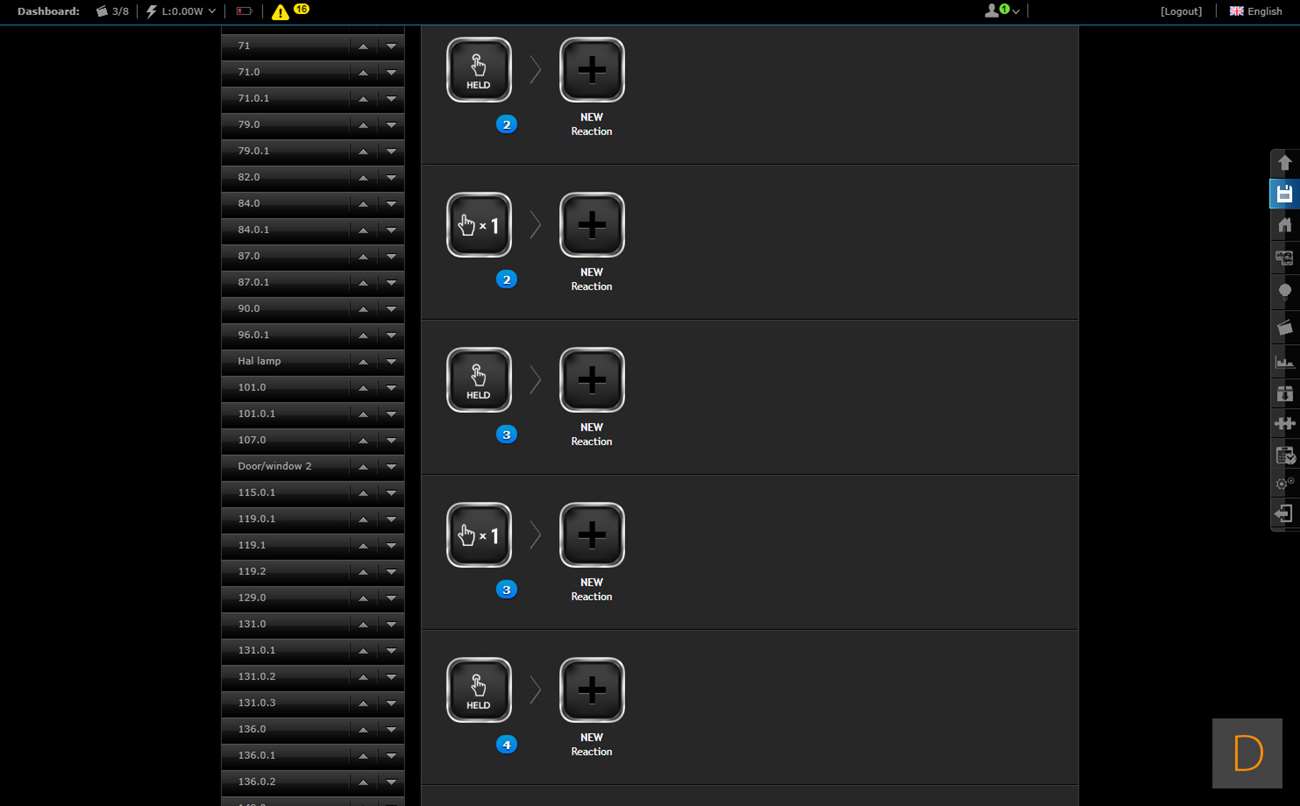Open the user account dropdown
Viewport: 1300px width, 806px height.
click(x=1002, y=11)
